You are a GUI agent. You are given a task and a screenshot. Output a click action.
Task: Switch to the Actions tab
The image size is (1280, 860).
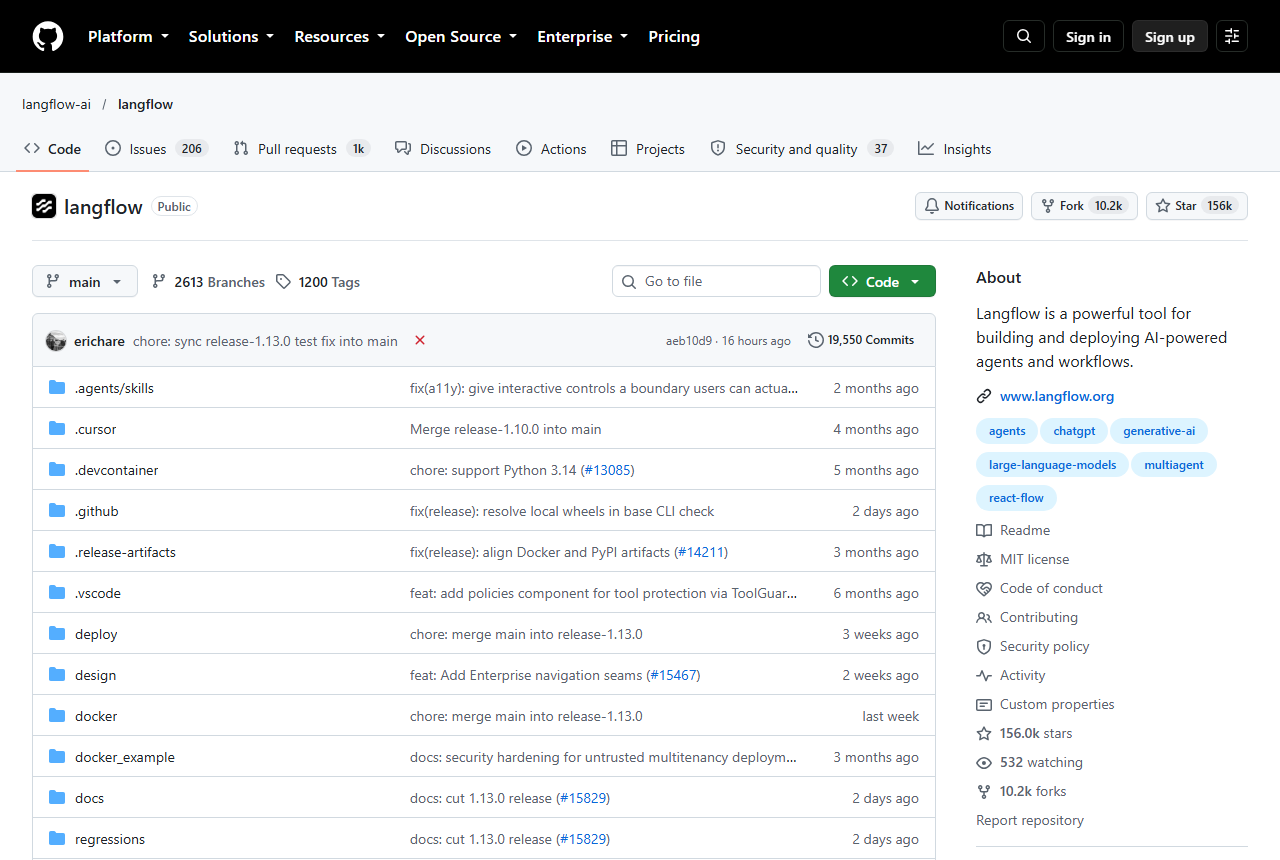click(x=551, y=149)
